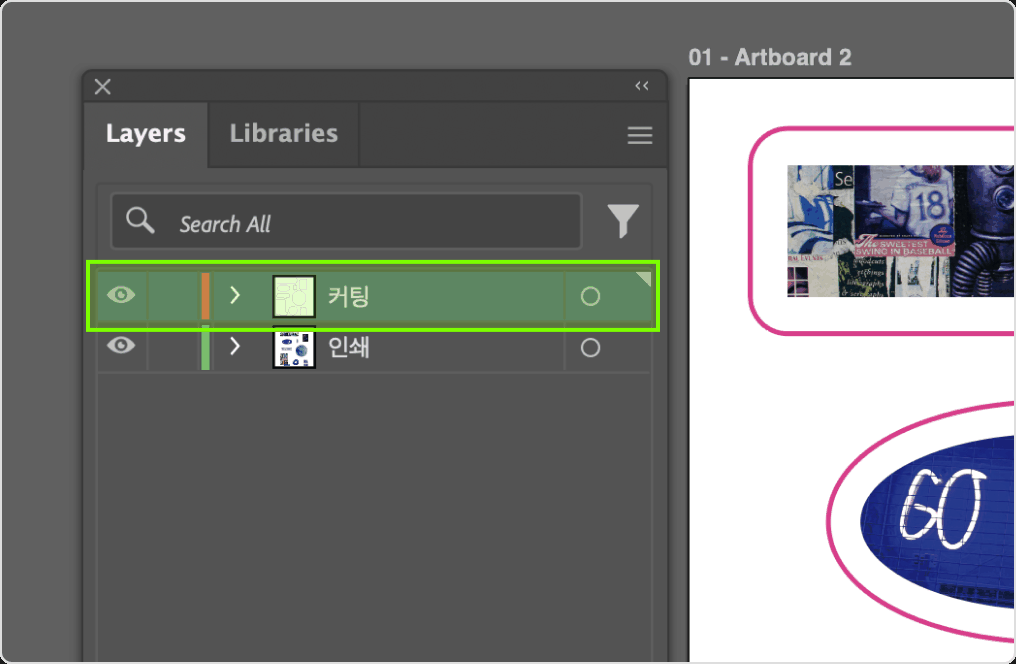1016x664 pixels.
Task: Focus the Search All field
Action: [346, 222]
